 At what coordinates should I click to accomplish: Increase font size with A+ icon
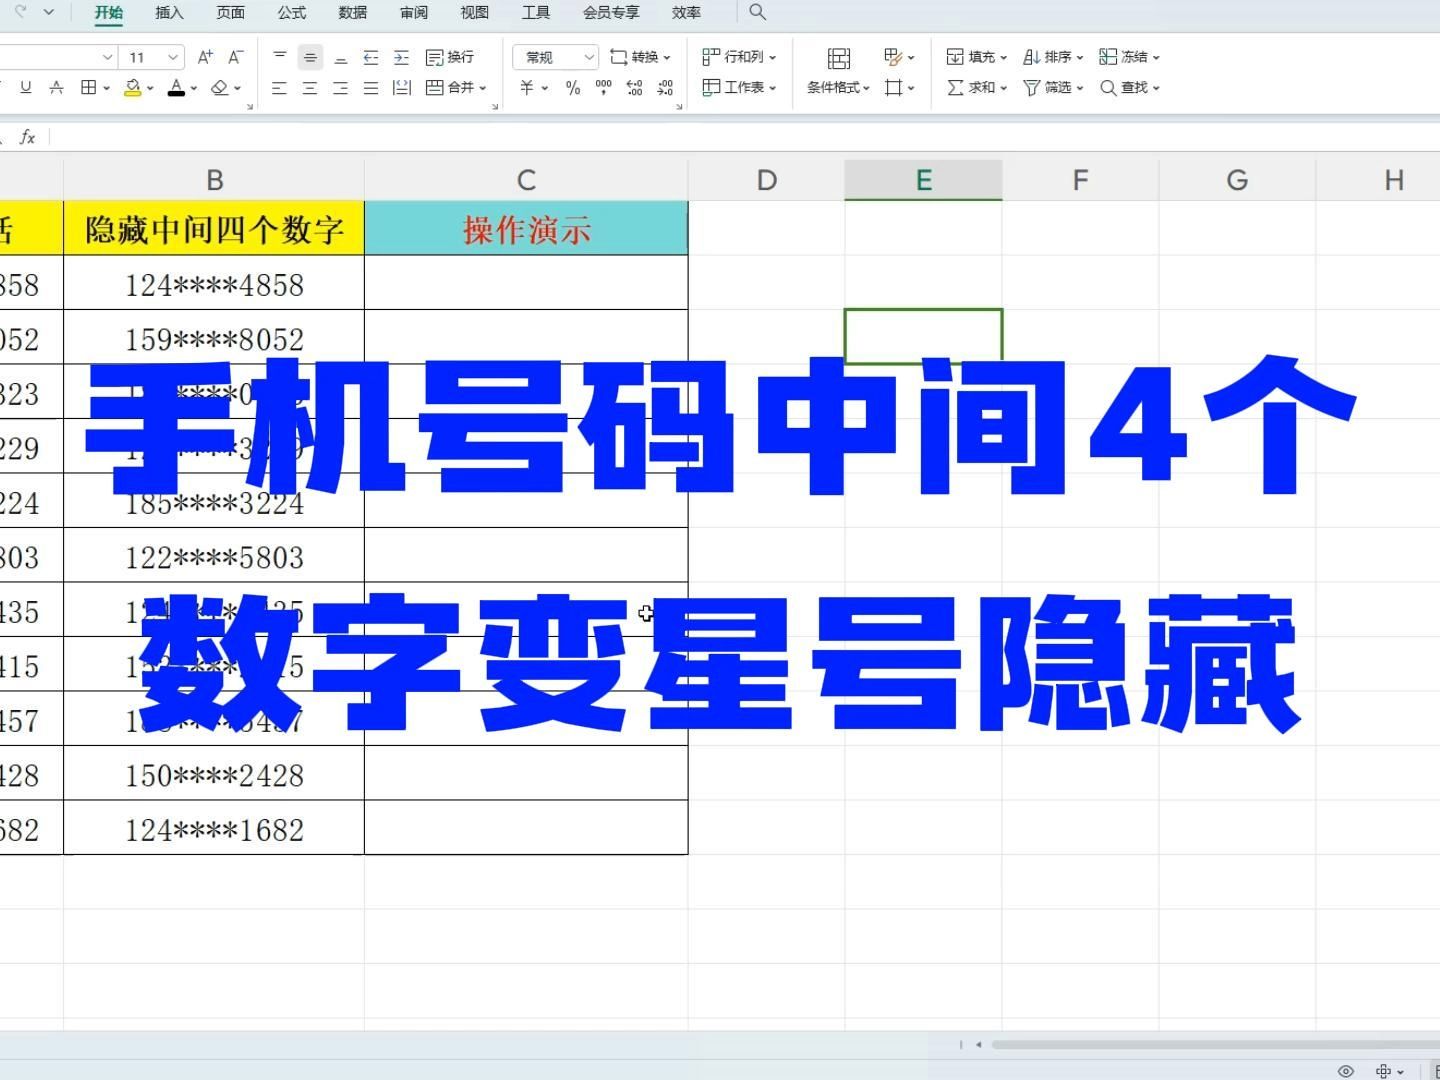point(205,57)
